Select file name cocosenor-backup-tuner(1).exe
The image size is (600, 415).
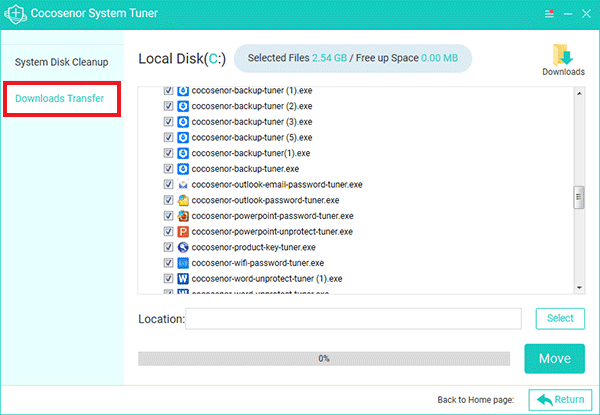[251, 153]
